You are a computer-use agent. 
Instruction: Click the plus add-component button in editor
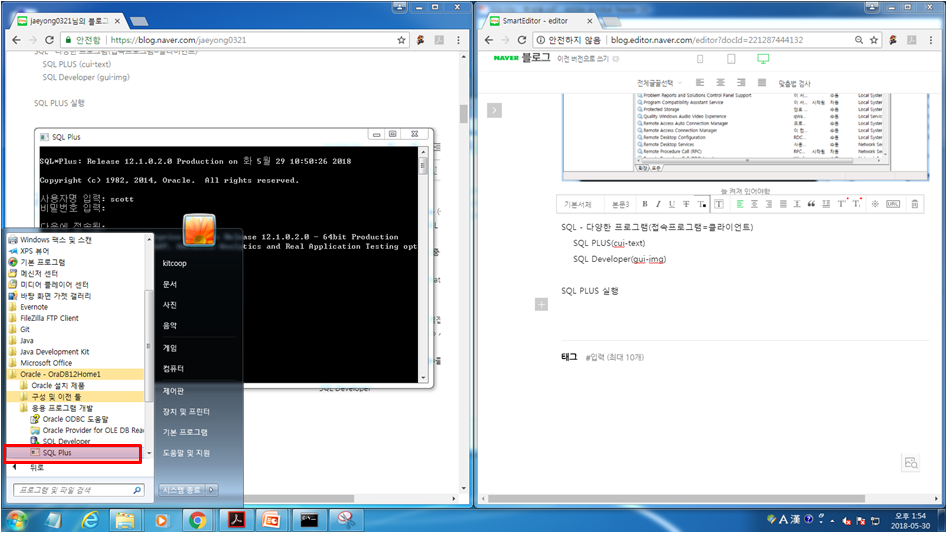pos(541,304)
